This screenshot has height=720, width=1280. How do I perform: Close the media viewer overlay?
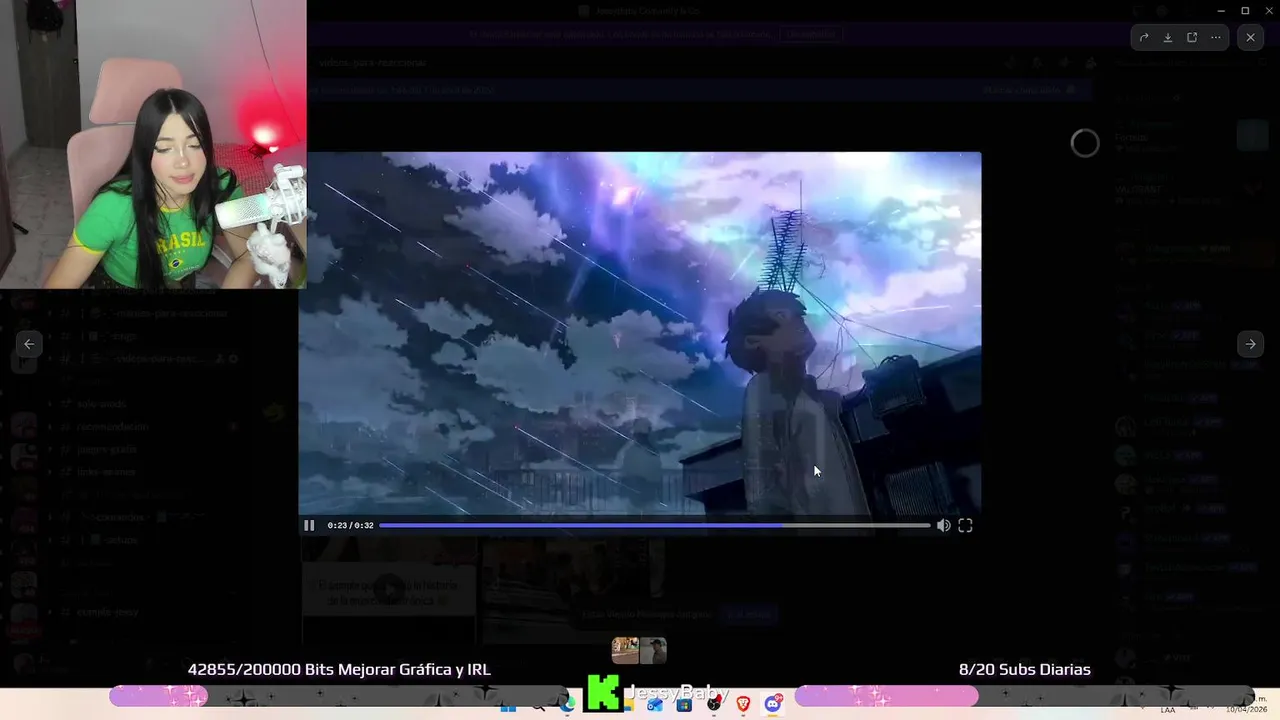pyautogui.click(x=1250, y=37)
